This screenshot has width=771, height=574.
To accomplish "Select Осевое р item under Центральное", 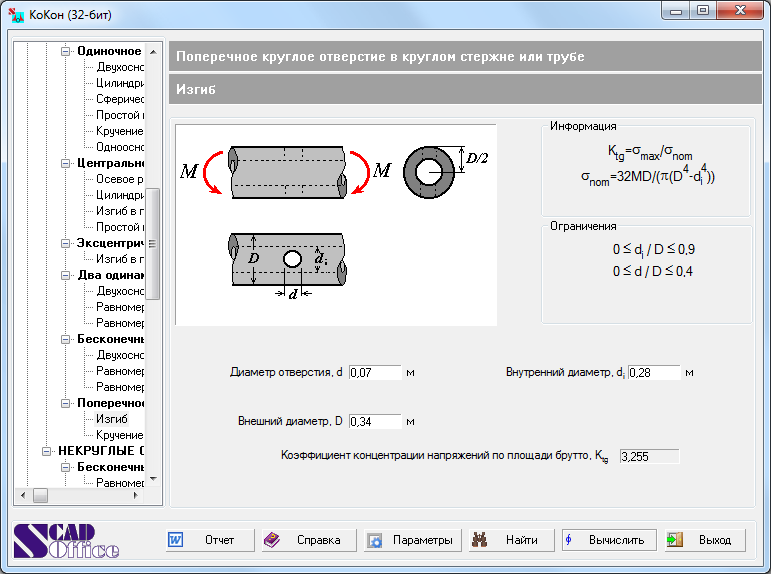I will (x=119, y=179).
